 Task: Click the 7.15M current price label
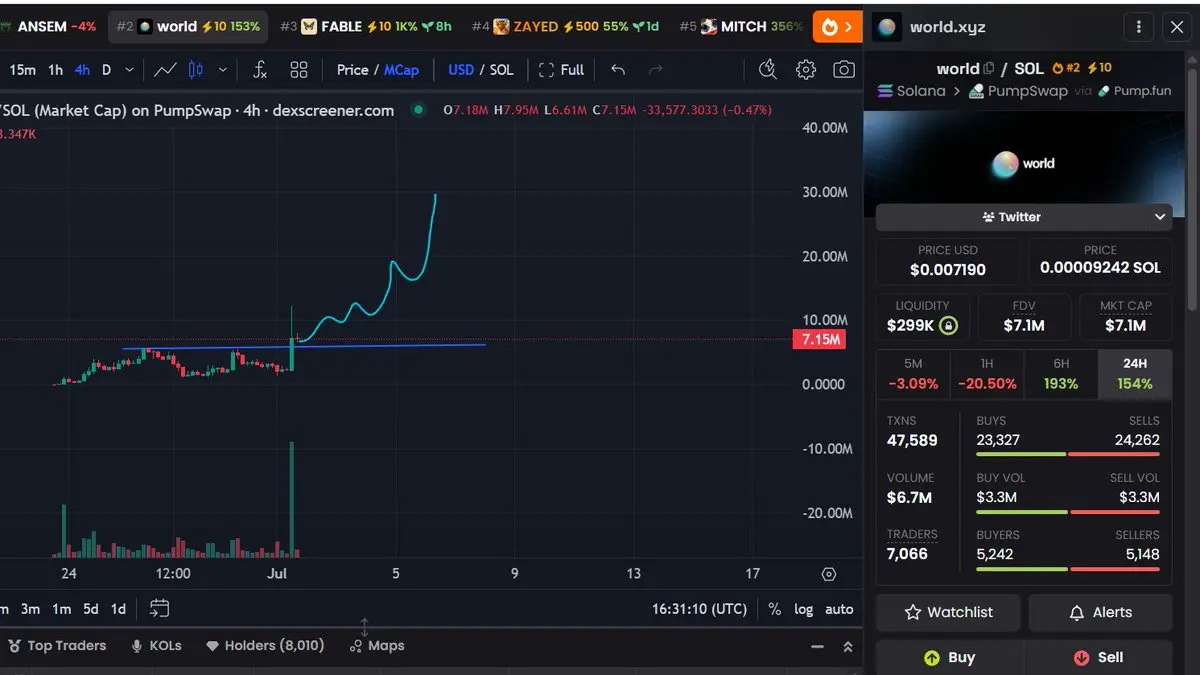click(x=819, y=340)
